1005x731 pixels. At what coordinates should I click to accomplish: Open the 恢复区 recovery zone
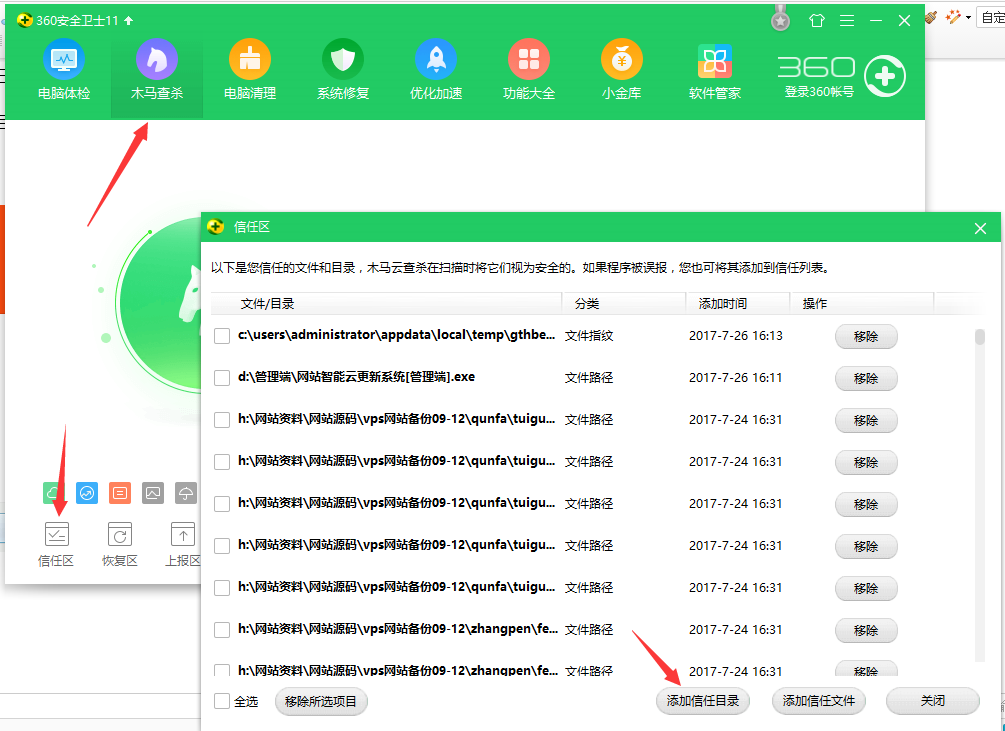(x=120, y=544)
